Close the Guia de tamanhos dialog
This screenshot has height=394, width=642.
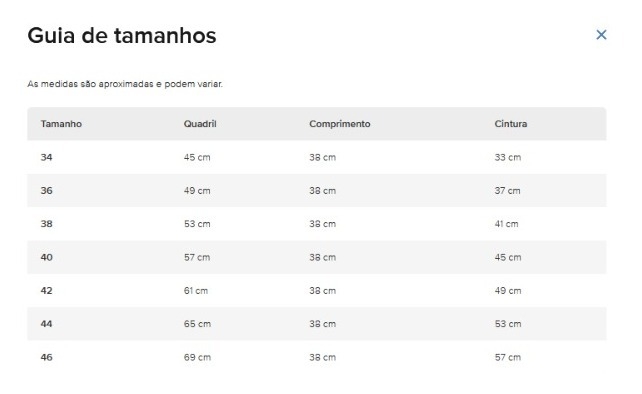coord(601,35)
